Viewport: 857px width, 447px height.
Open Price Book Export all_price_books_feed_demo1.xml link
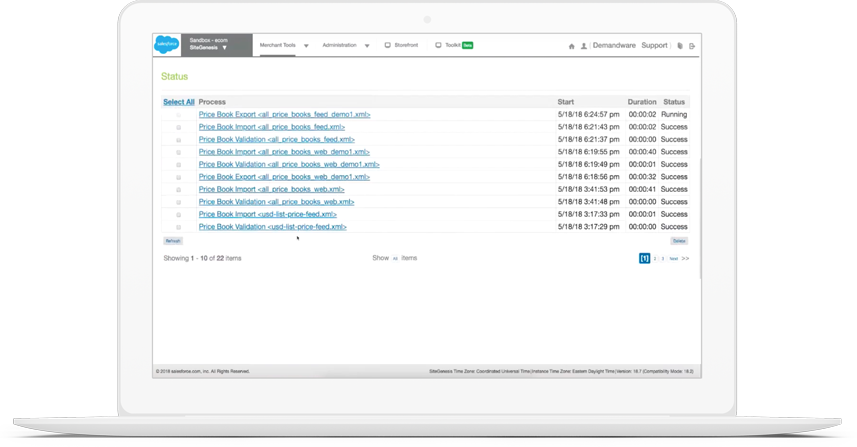click(284, 115)
